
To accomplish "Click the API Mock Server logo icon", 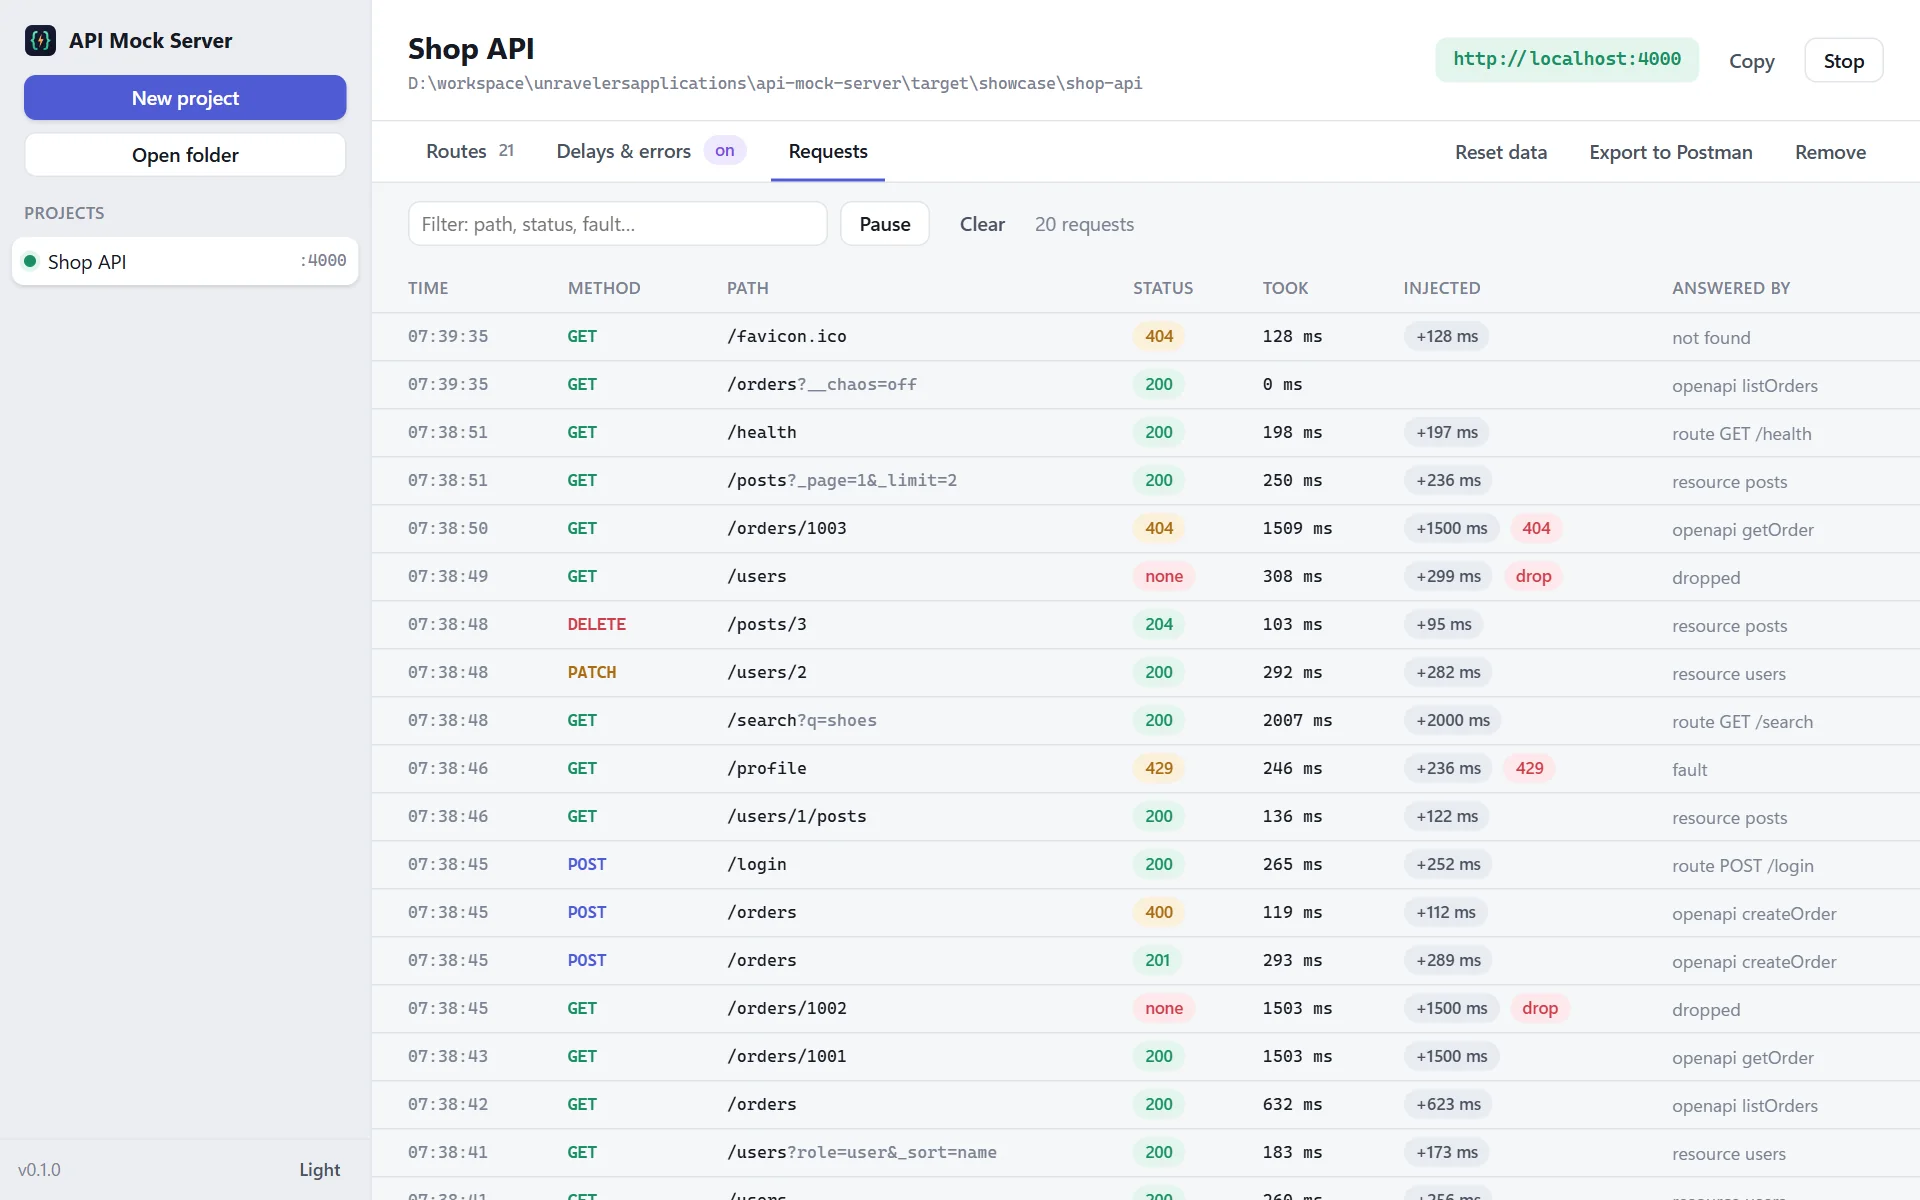I will (40, 41).
